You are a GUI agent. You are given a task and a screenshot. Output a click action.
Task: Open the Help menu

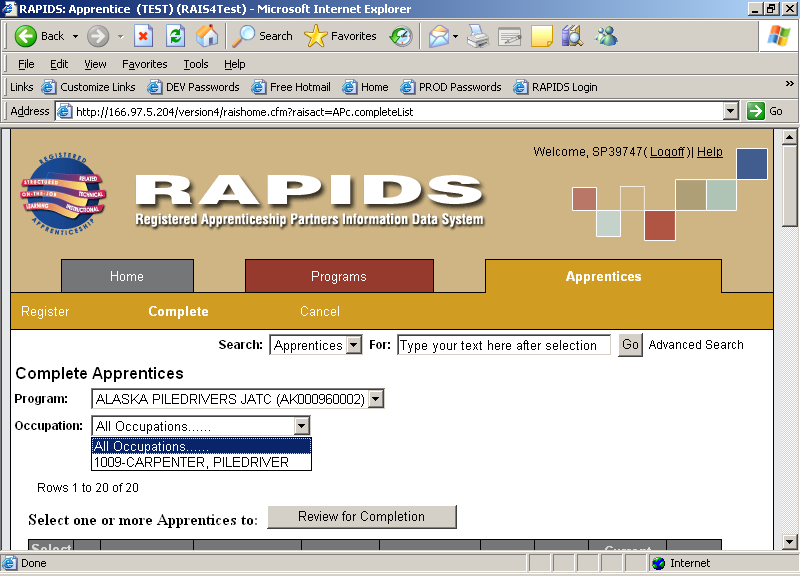pos(234,64)
